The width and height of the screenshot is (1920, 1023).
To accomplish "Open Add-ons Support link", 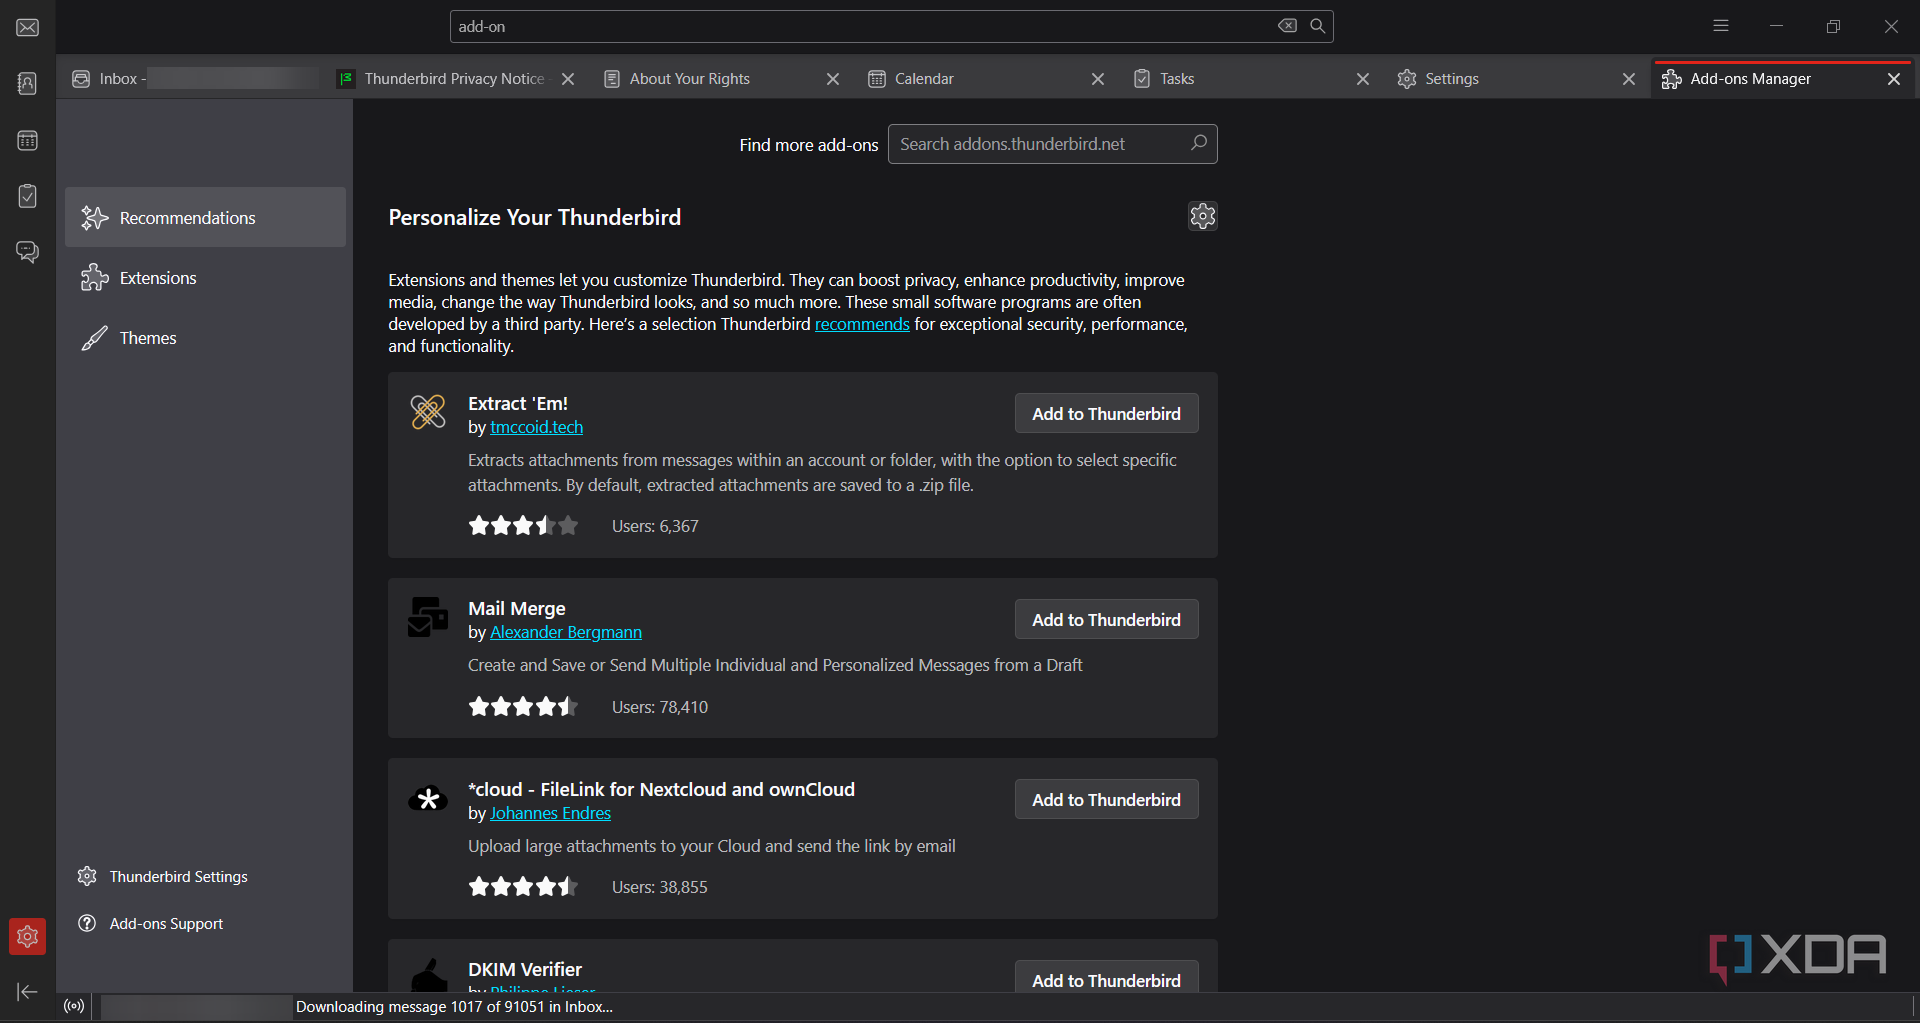I will click(166, 924).
